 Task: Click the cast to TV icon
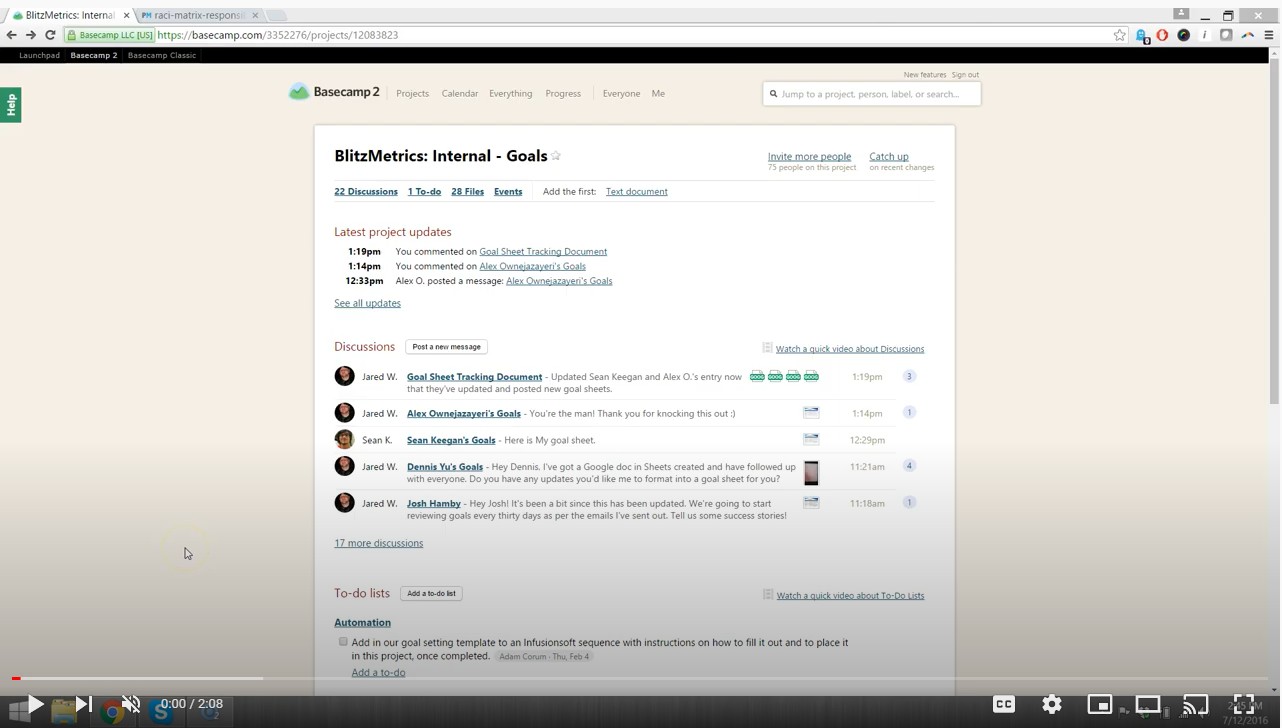point(1195,704)
